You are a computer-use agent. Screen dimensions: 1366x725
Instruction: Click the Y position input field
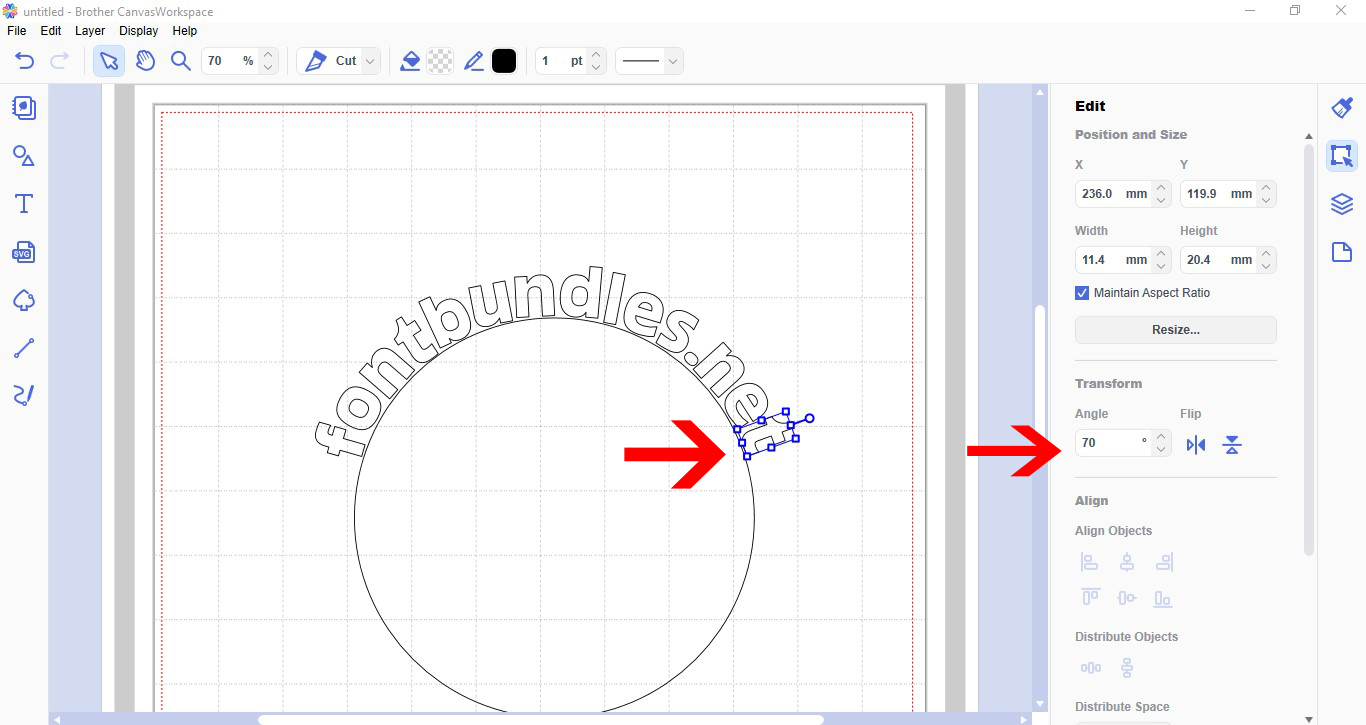[x=1218, y=194]
